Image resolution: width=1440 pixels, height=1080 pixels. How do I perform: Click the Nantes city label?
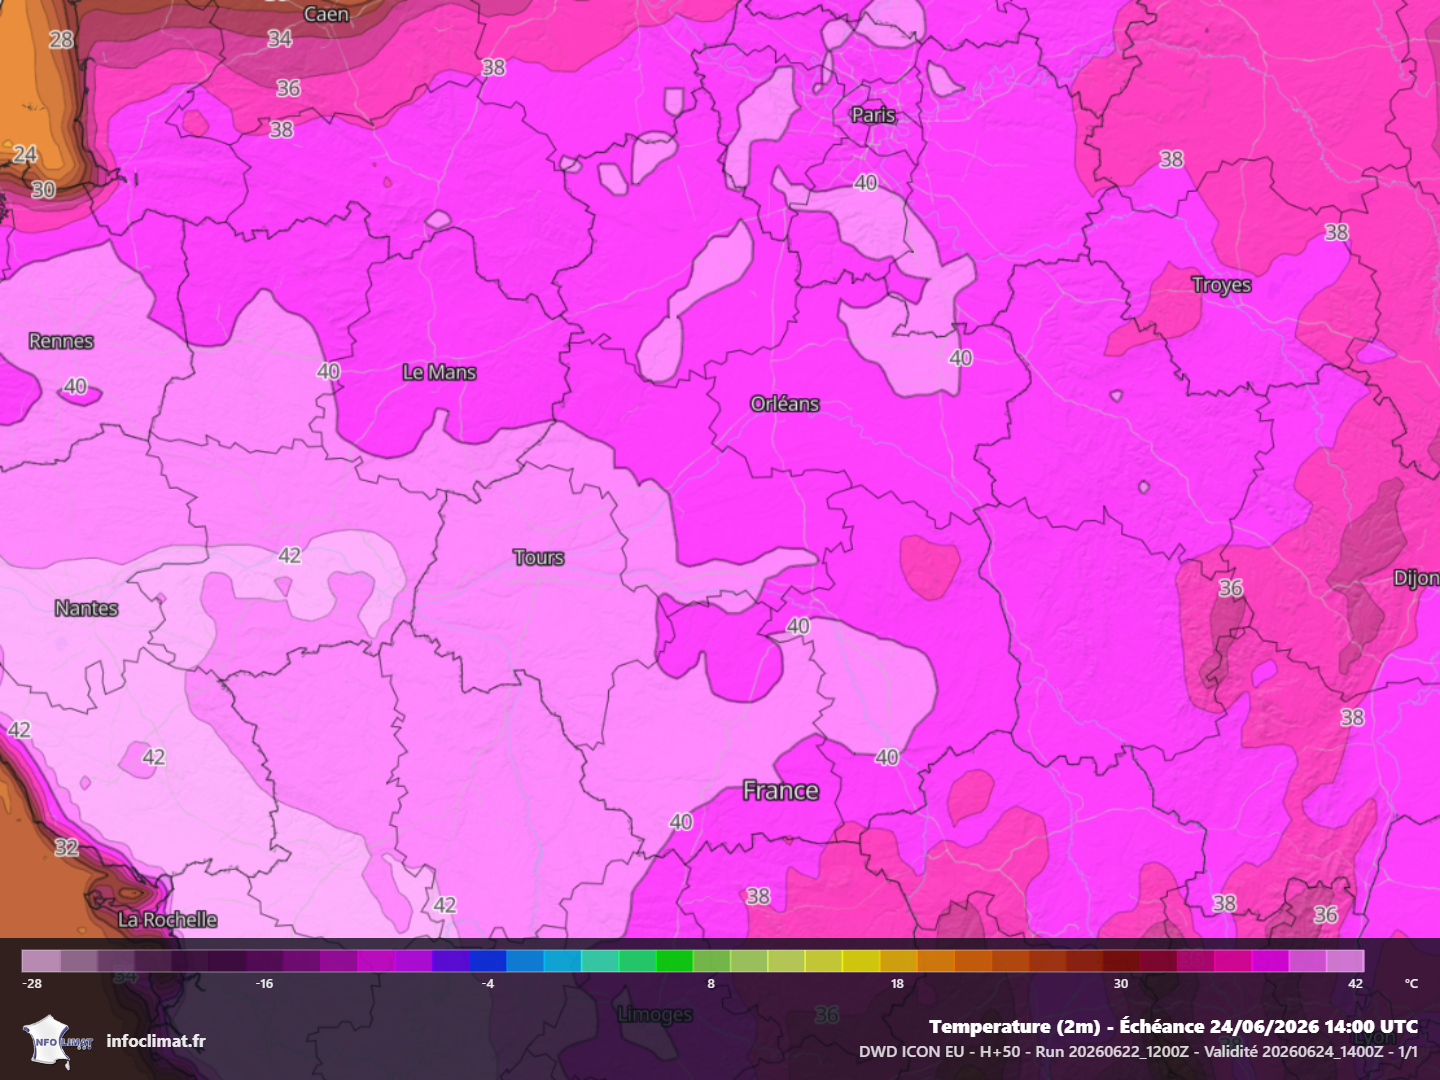[x=86, y=608]
